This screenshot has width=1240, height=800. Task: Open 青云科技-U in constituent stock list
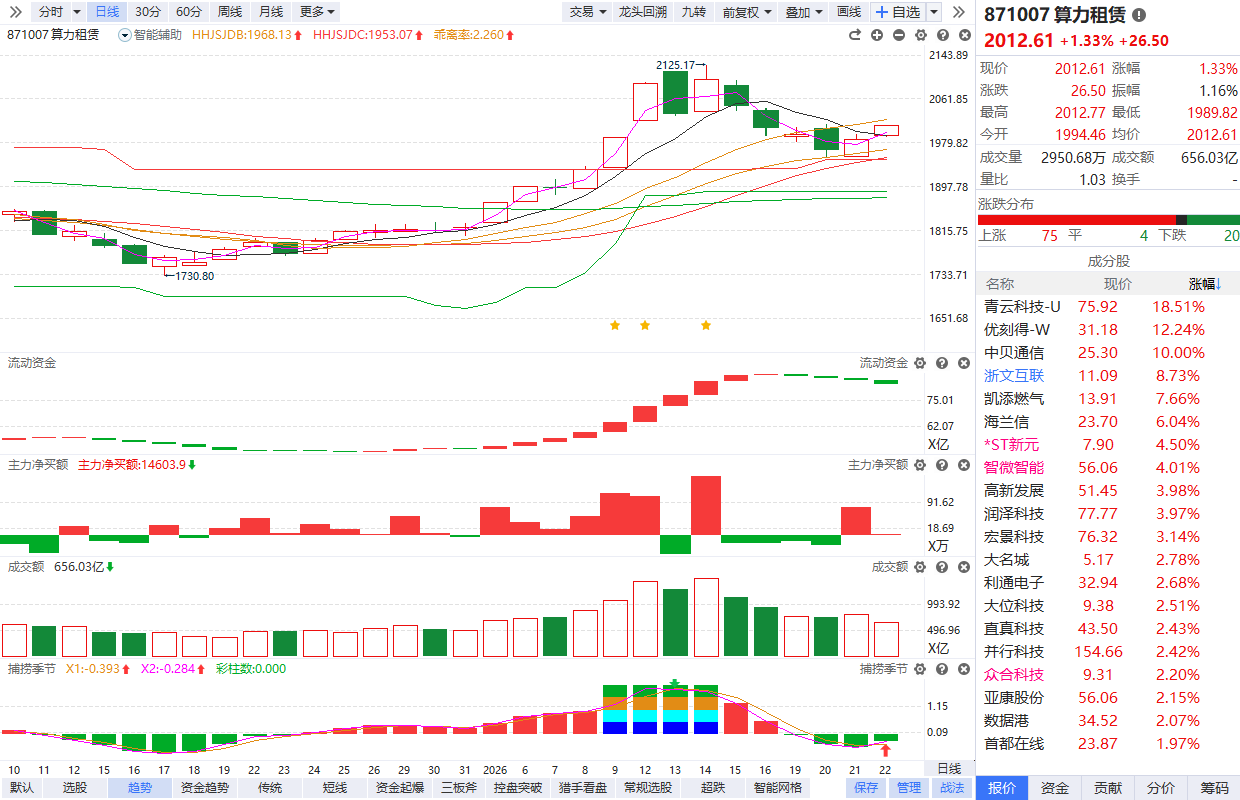(1022, 306)
